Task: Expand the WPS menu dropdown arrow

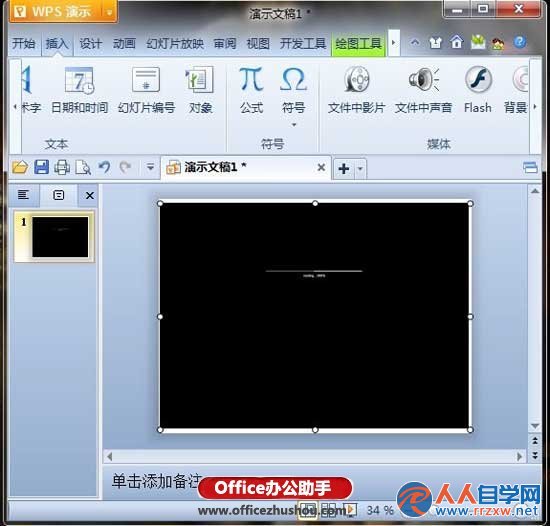Action: click(109, 12)
